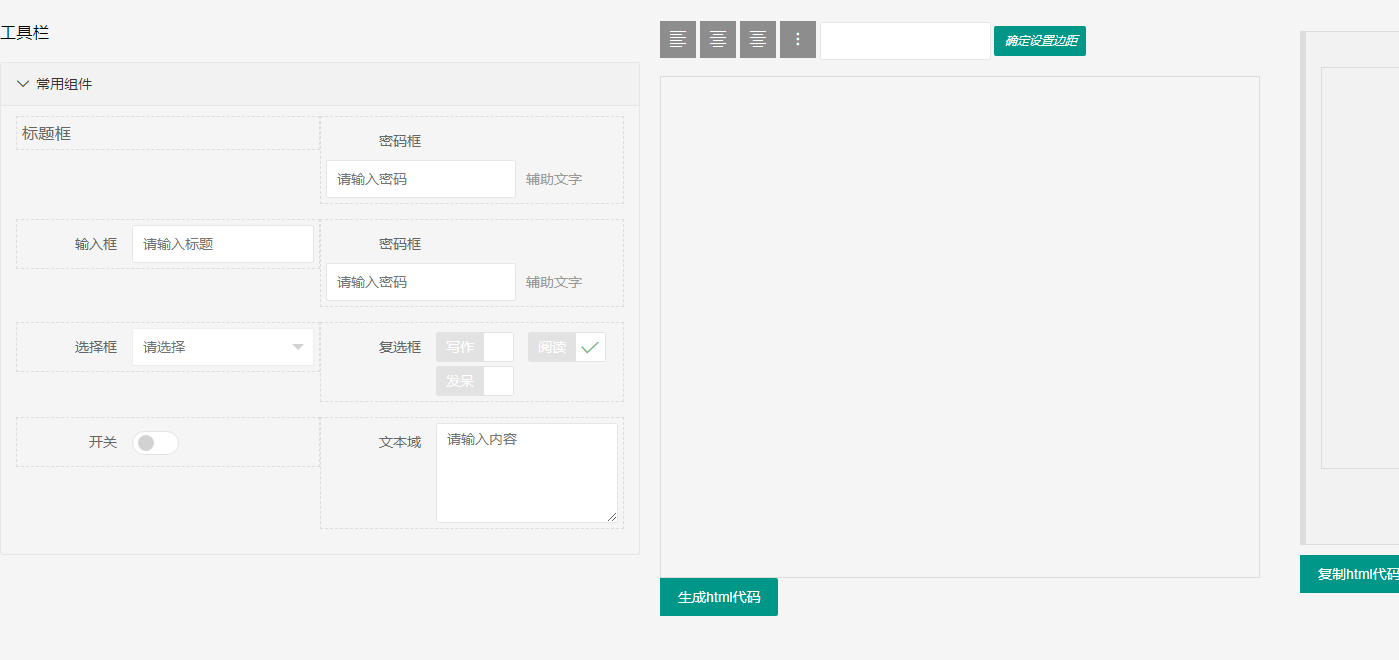Click the 复制html代码 button
Image resolution: width=1399 pixels, height=660 pixels.
click(1350, 574)
